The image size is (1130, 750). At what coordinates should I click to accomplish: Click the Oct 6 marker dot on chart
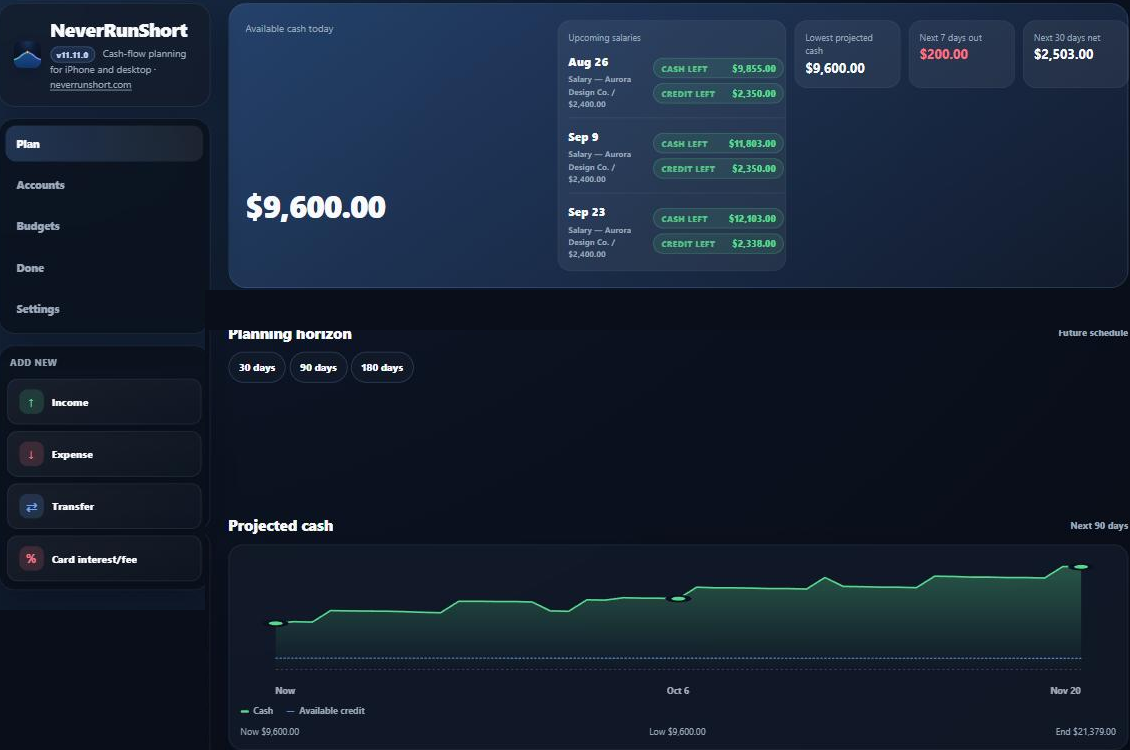click(677, 599)
